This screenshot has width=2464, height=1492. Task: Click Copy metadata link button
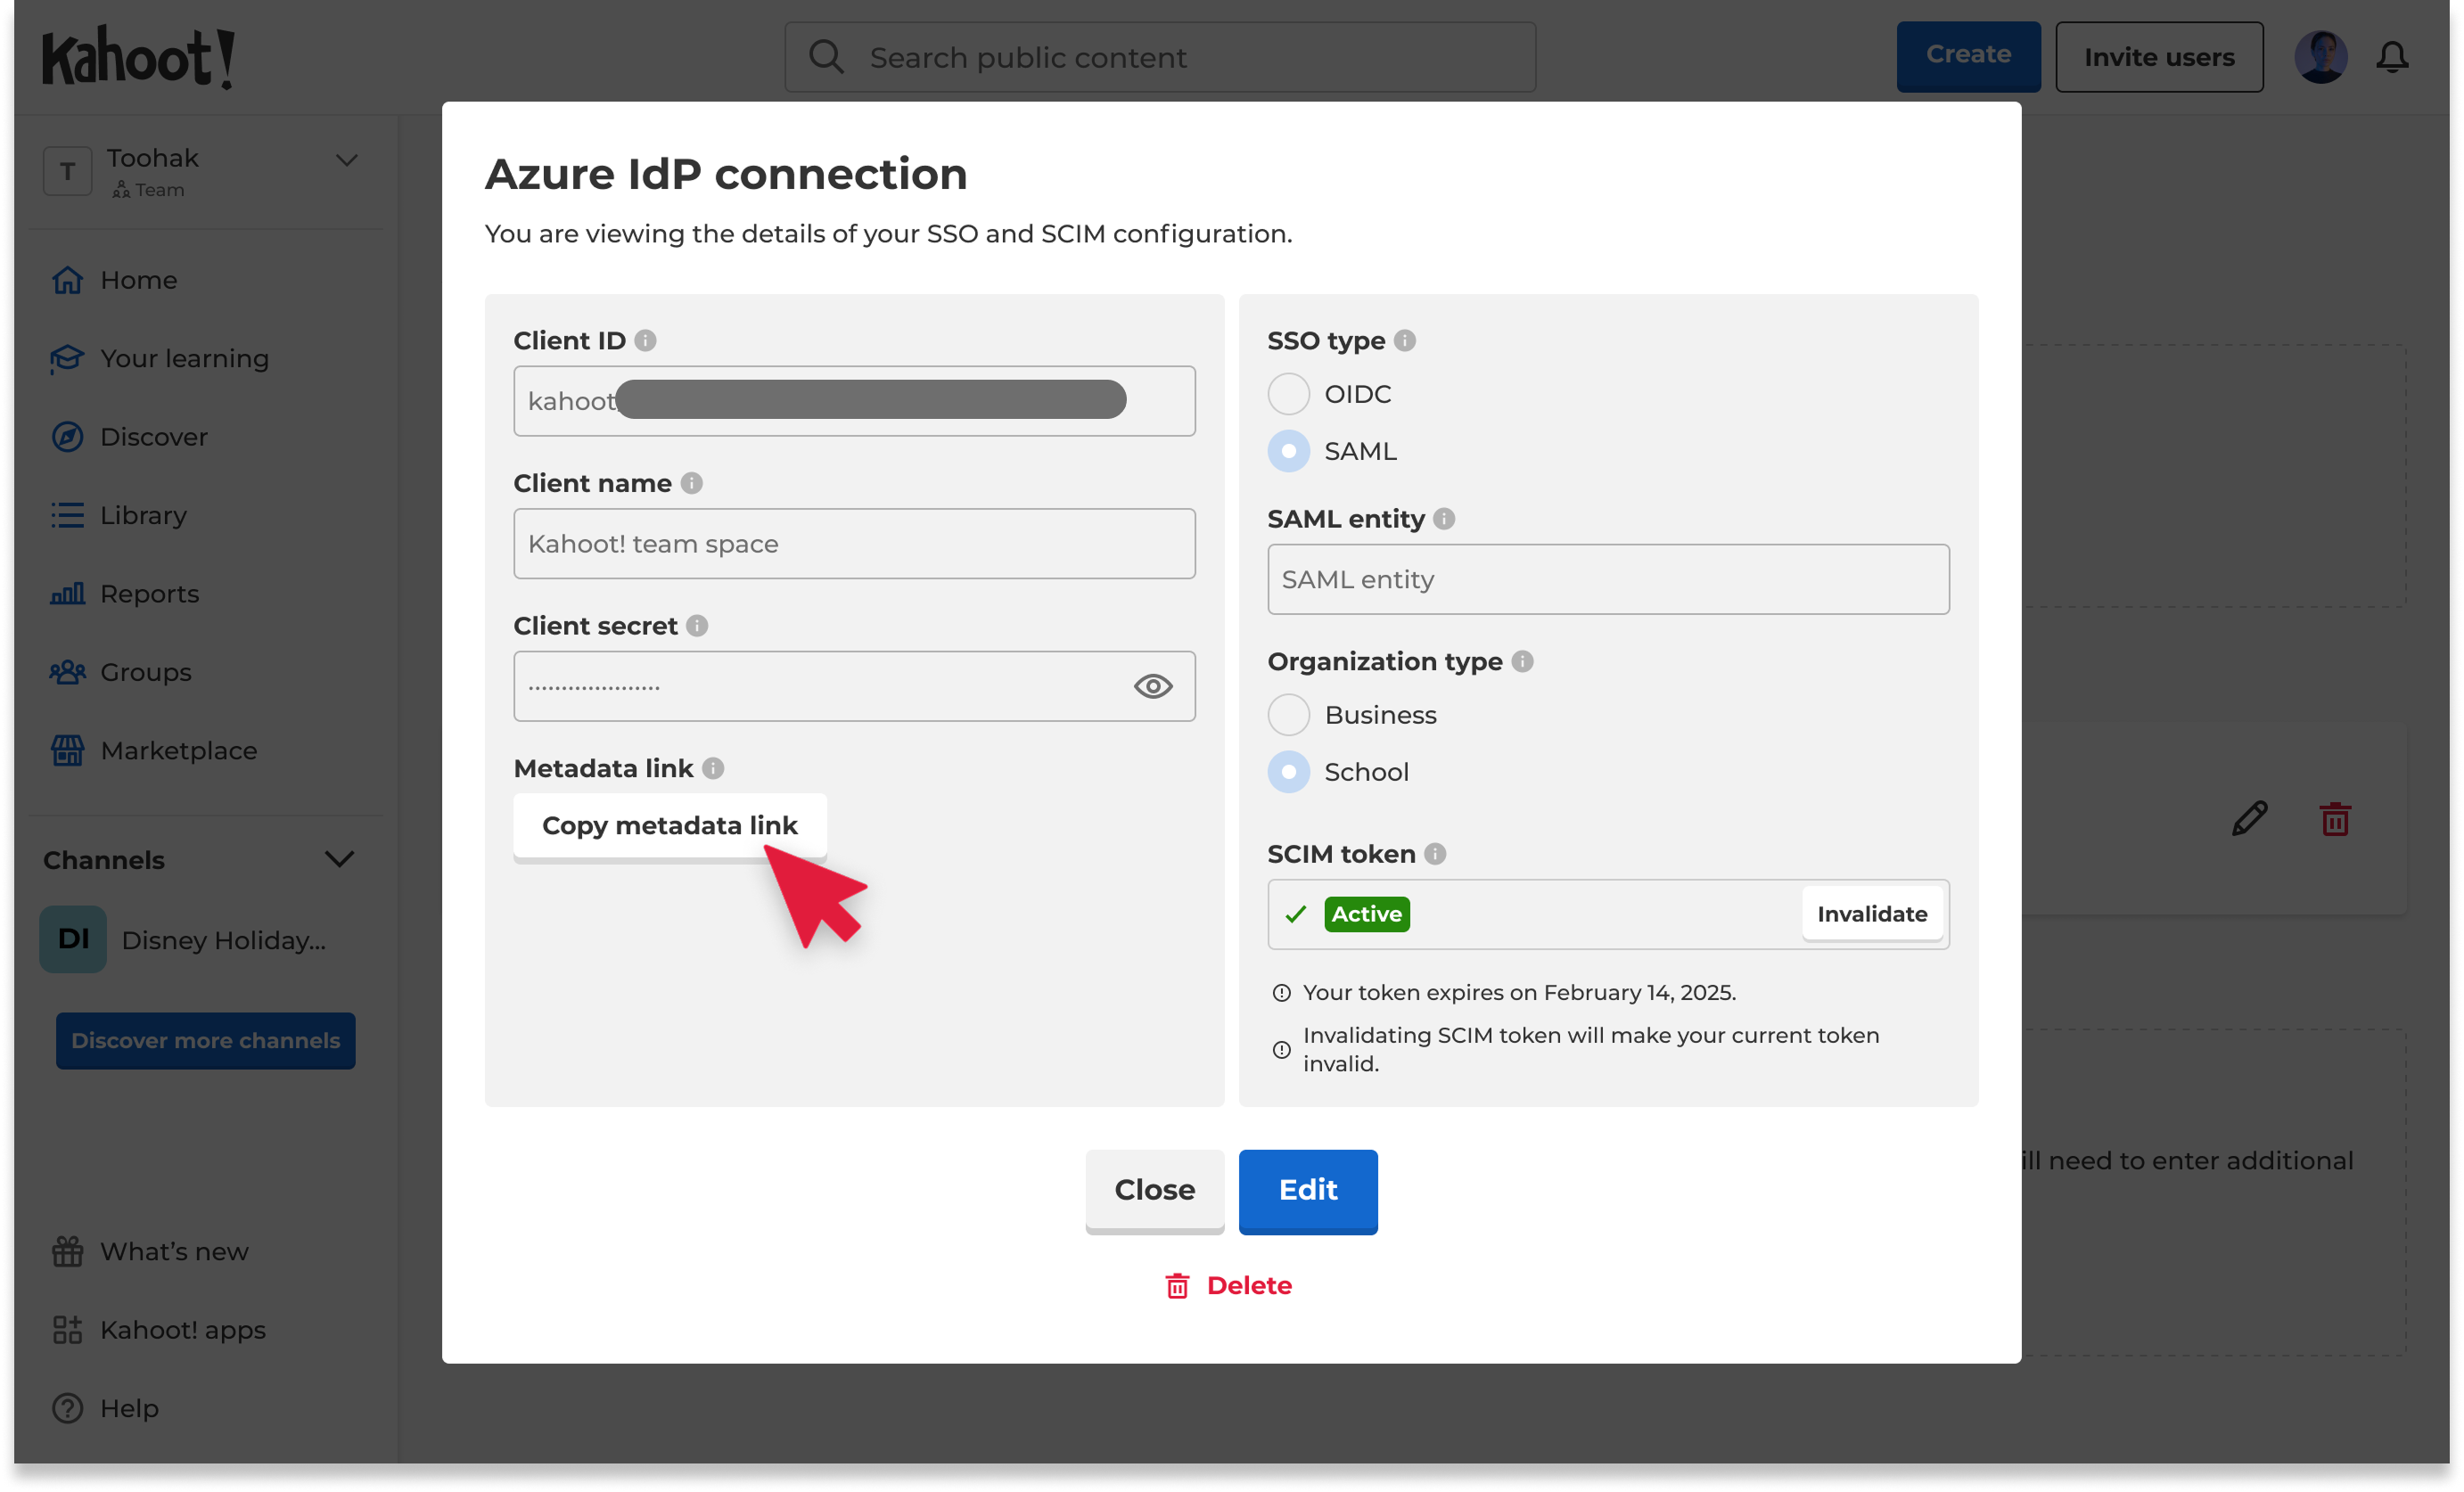point(670,826)
